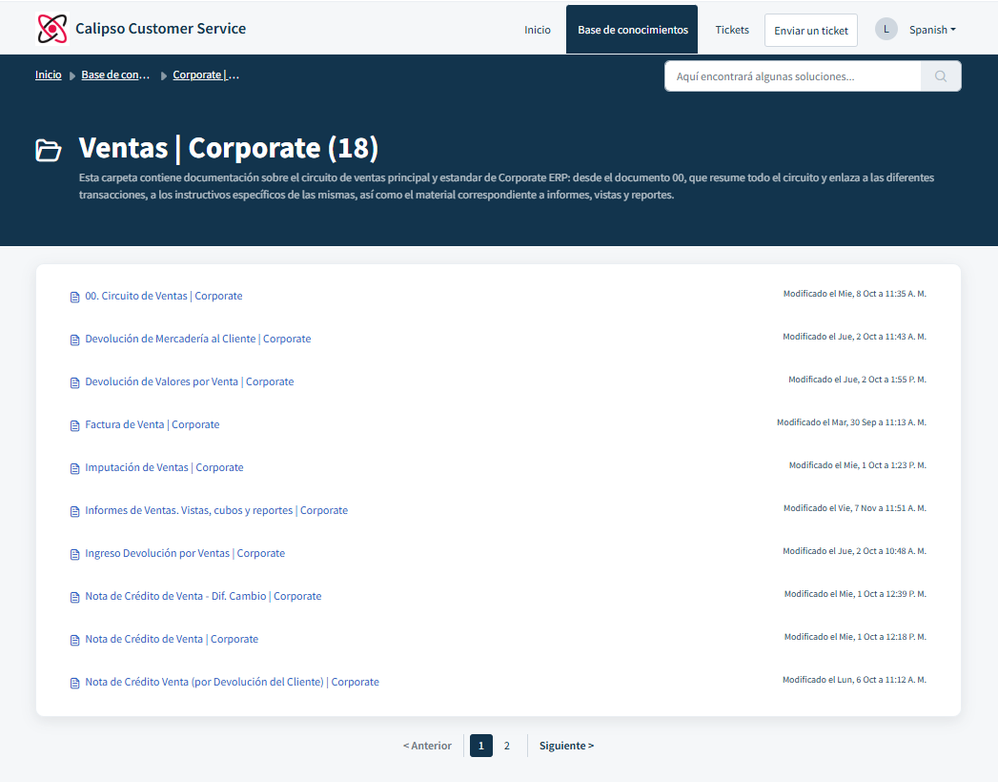Open Ingreso Devolución por Ventas article
This screenshot has height=782, width=998.
185,553
